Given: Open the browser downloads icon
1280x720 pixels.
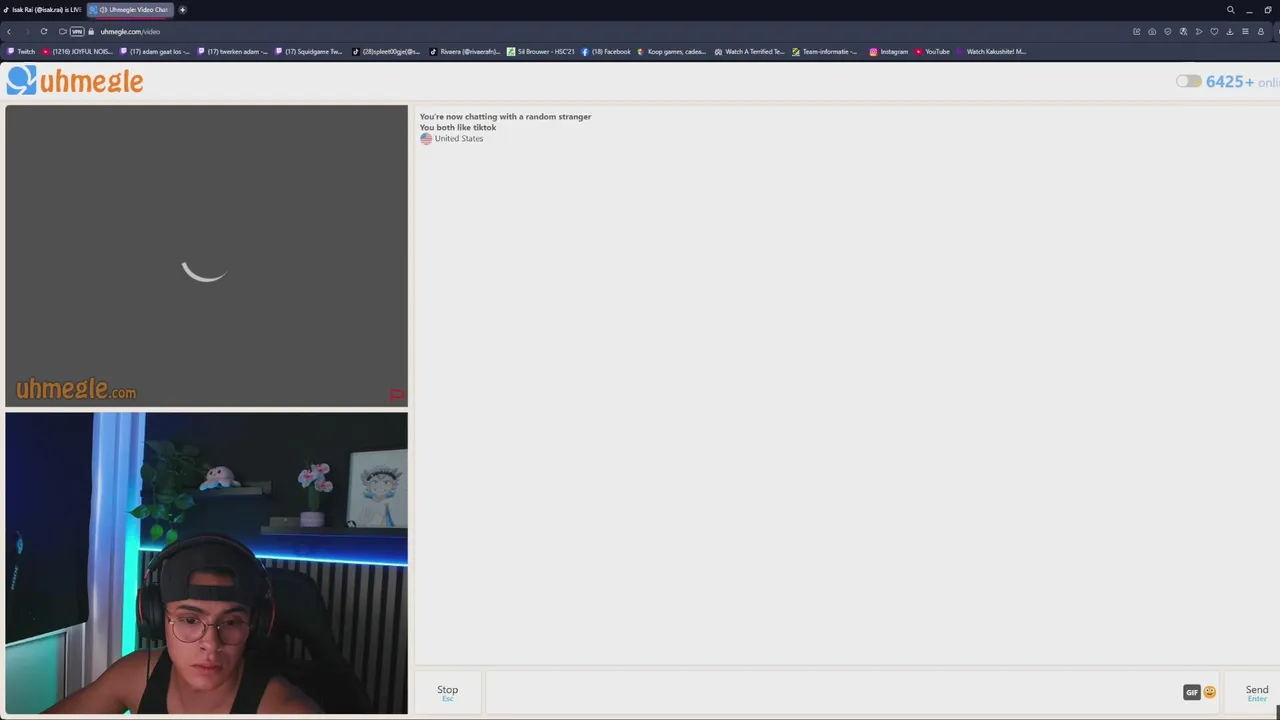Looking at the screenshot, I should point(1230,32).
